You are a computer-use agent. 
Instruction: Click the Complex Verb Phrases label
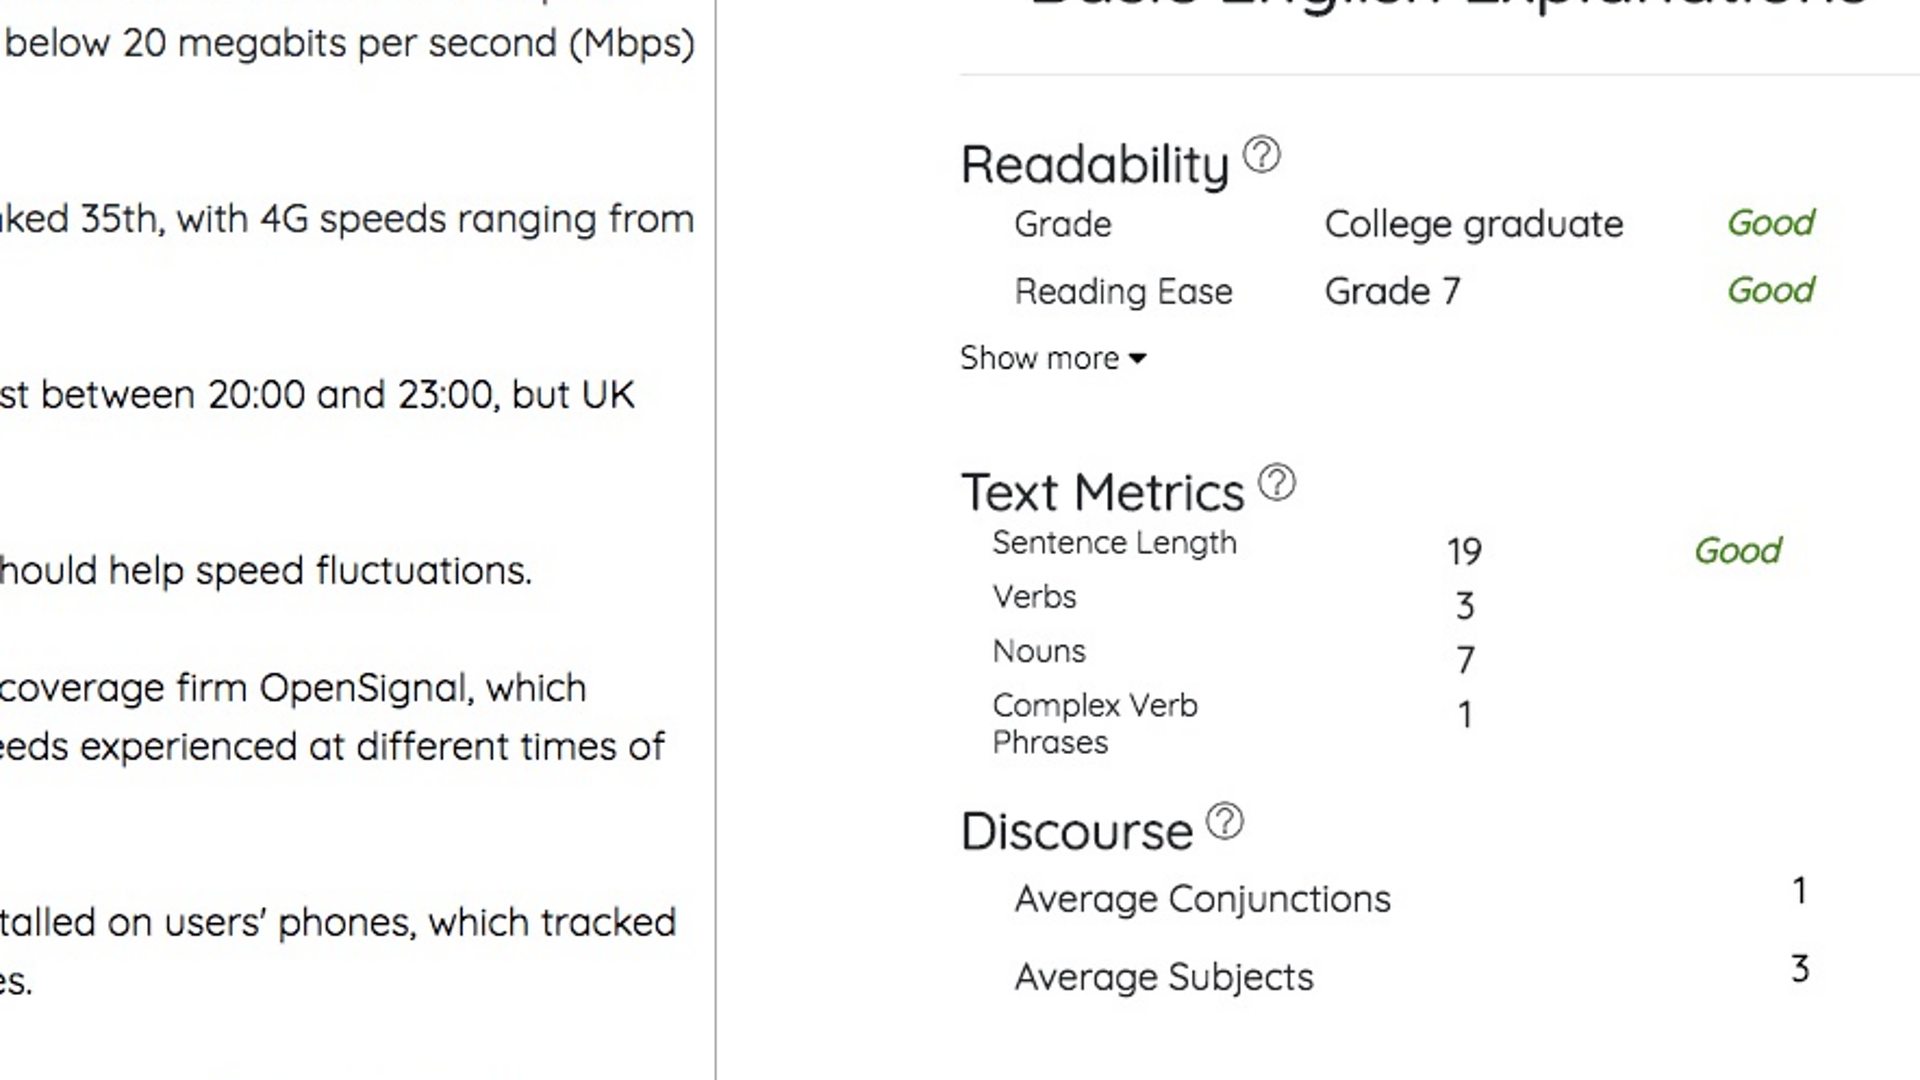tap(1094, 723)
